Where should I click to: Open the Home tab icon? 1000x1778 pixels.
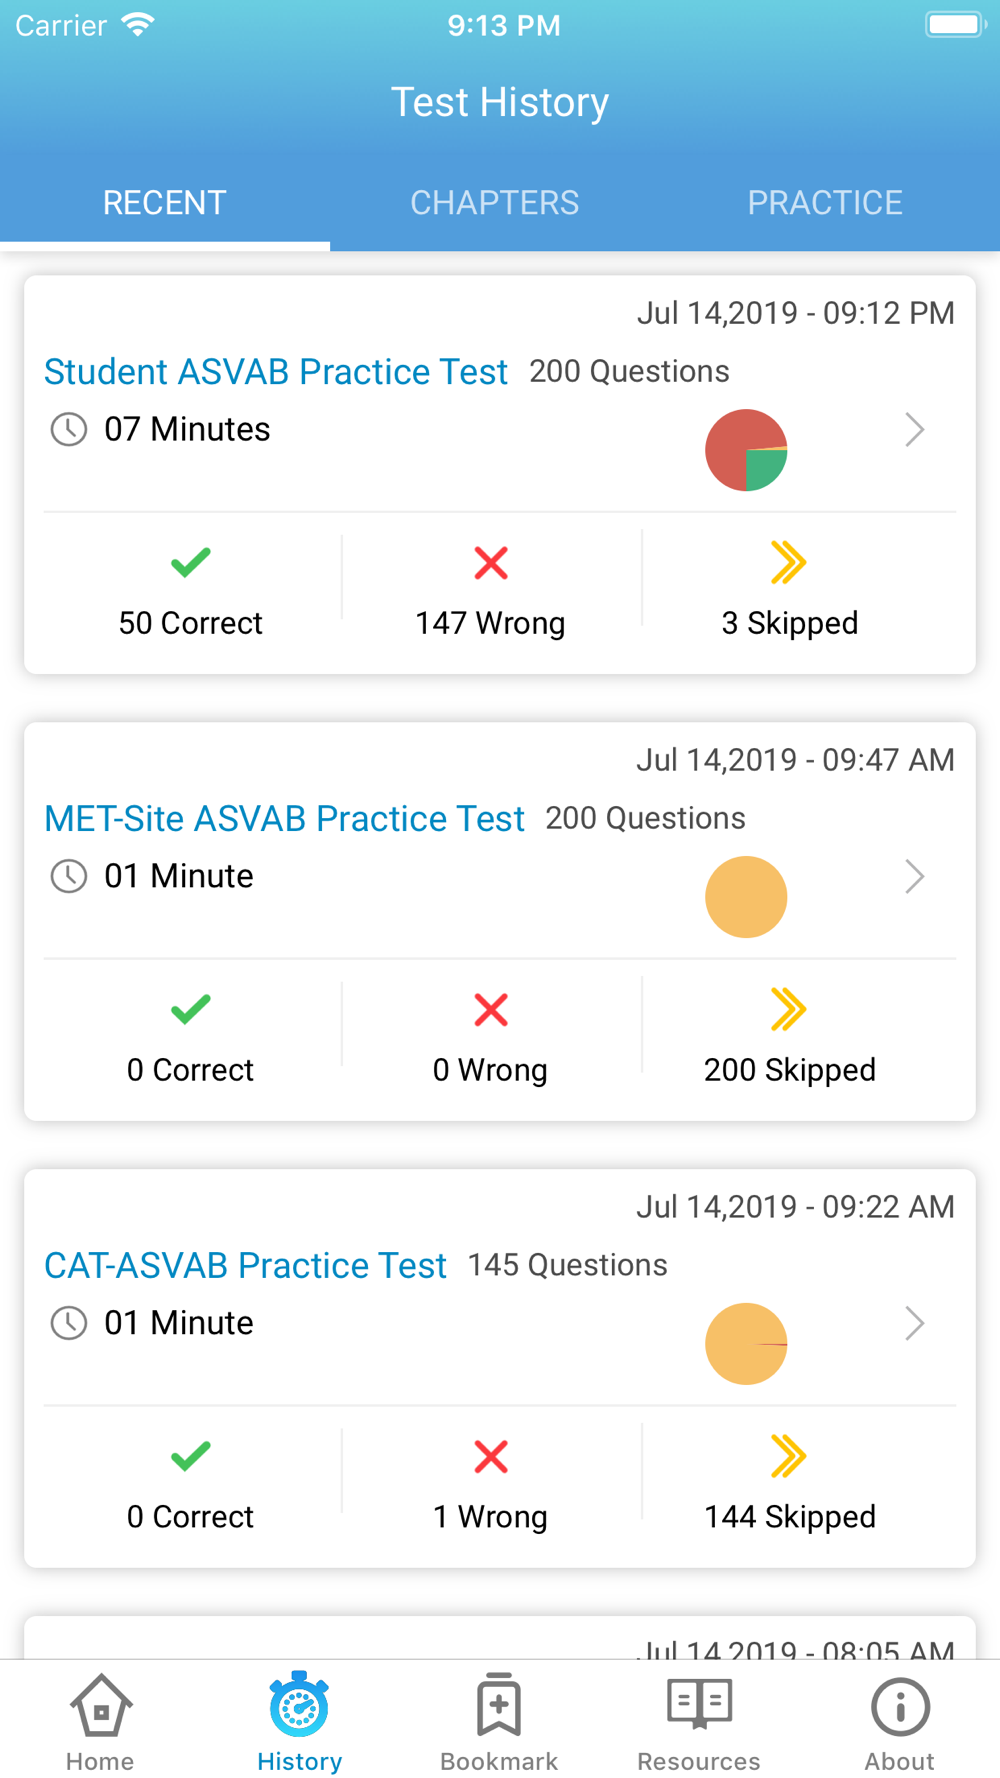[x=100, y=1705]
